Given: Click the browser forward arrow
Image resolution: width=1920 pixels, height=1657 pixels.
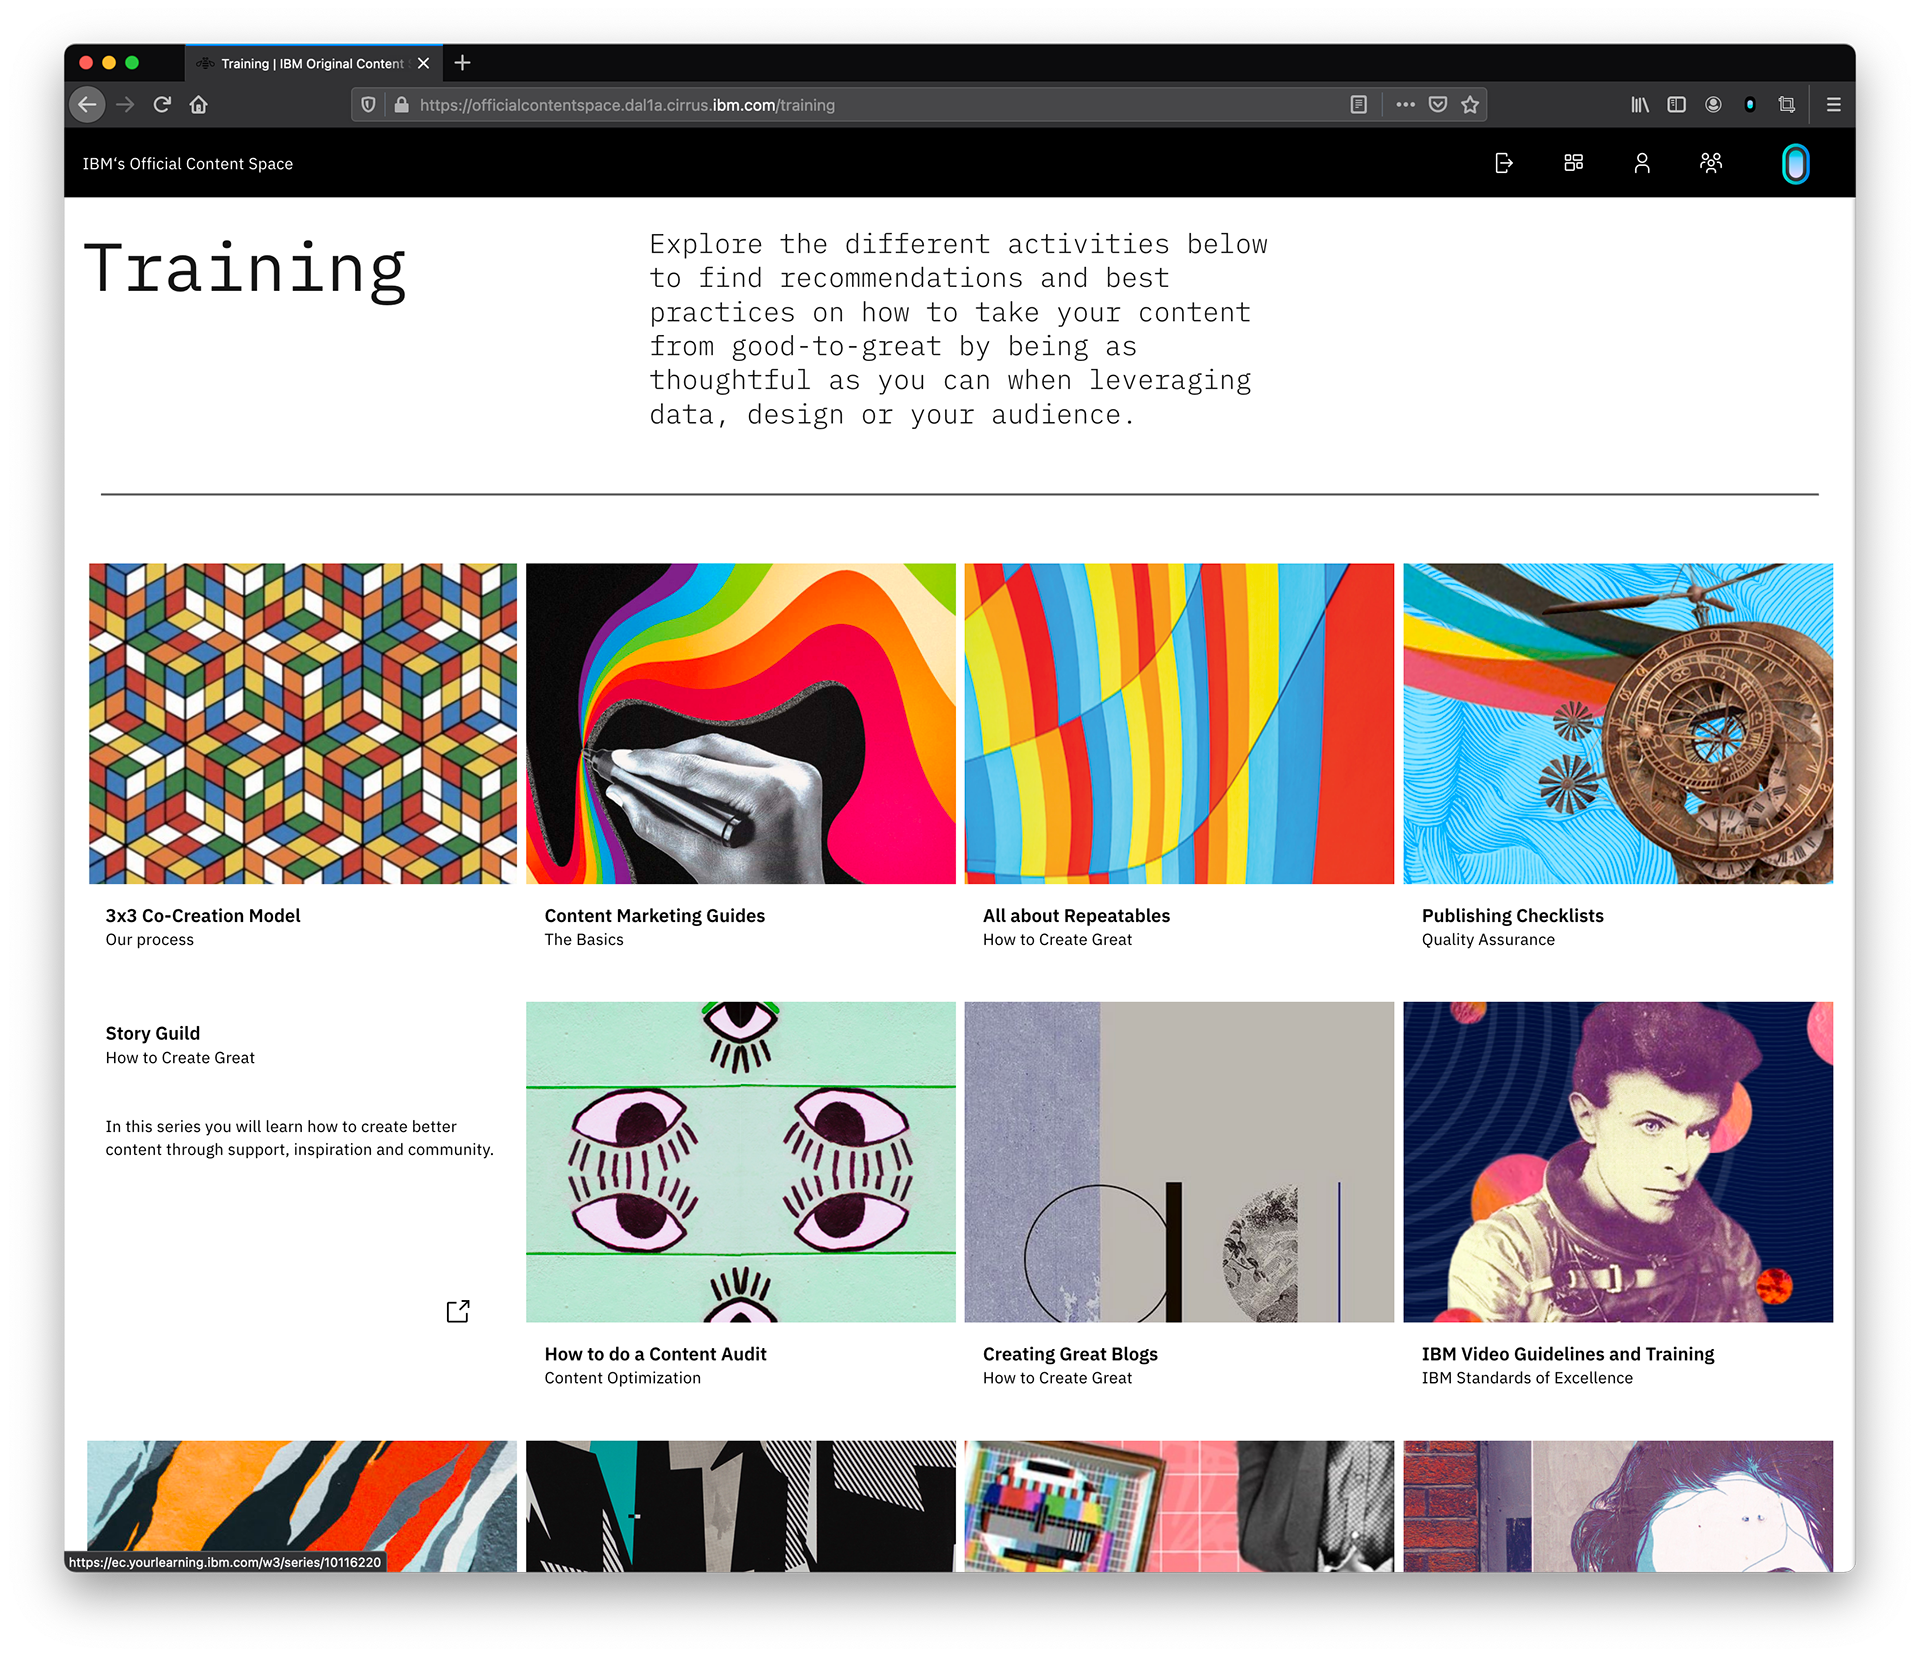Looking at the screenshot, I should coord(125,104).
